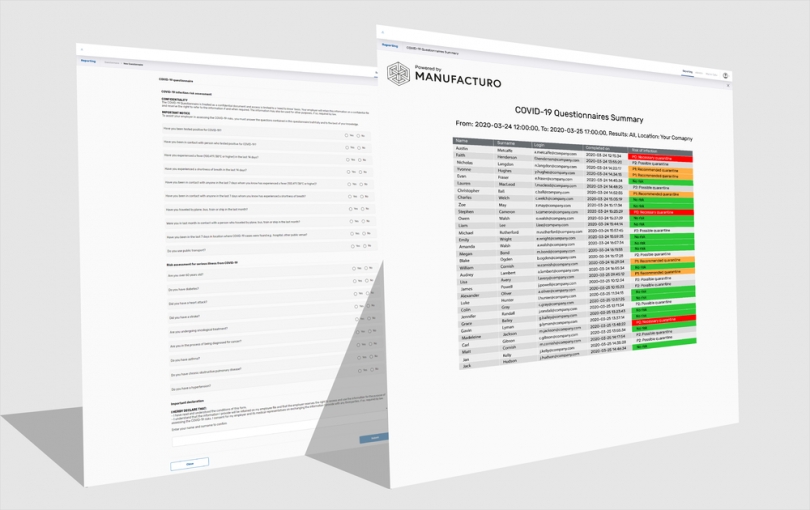Click the COVID-19 questionnaire heading in left window

(176, 81)
